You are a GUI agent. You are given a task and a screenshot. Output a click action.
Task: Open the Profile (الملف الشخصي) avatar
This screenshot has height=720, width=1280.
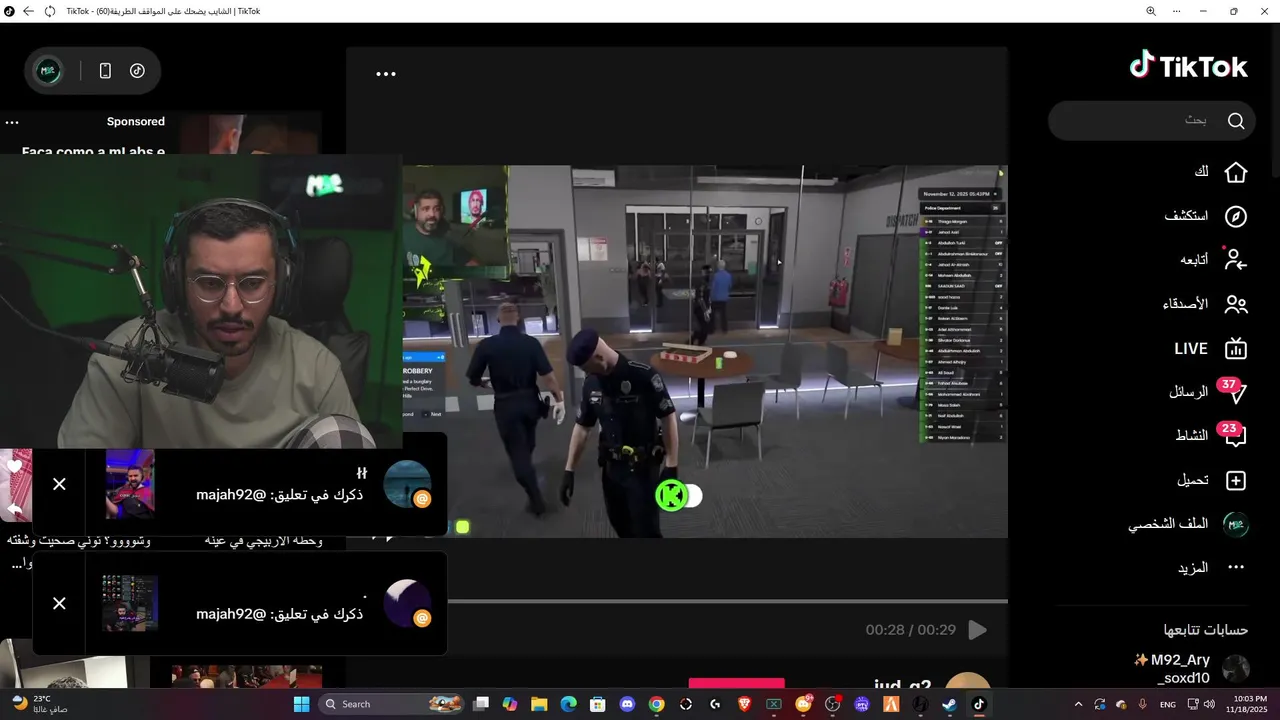(1237, 524)
